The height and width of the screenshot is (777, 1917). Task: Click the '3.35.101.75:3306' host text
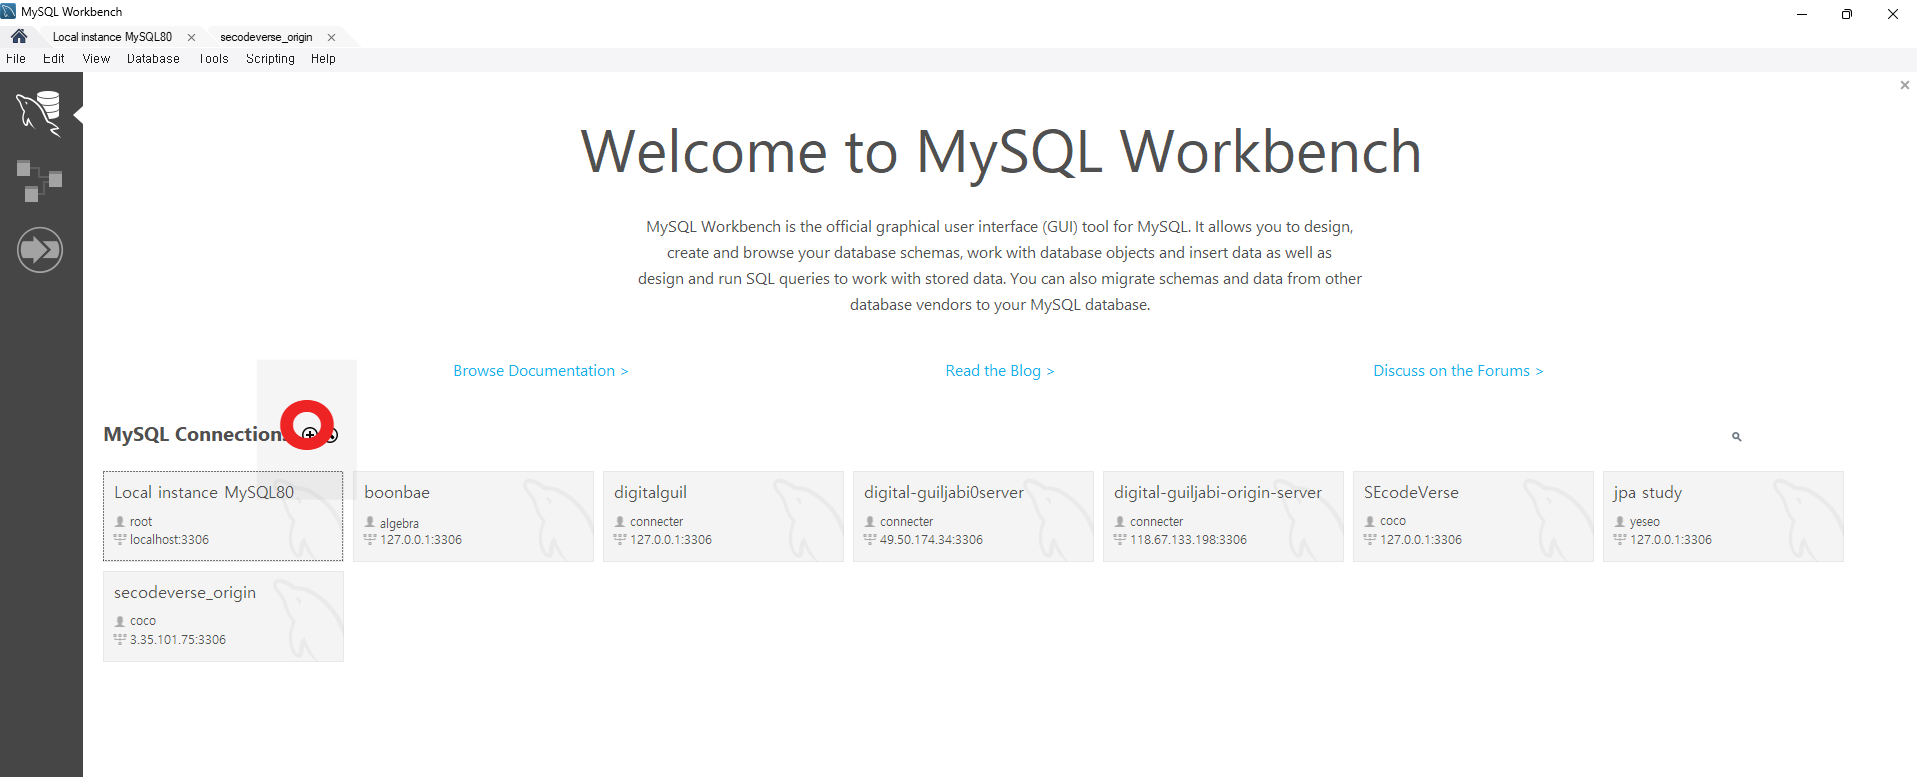(x=178, y=640)
